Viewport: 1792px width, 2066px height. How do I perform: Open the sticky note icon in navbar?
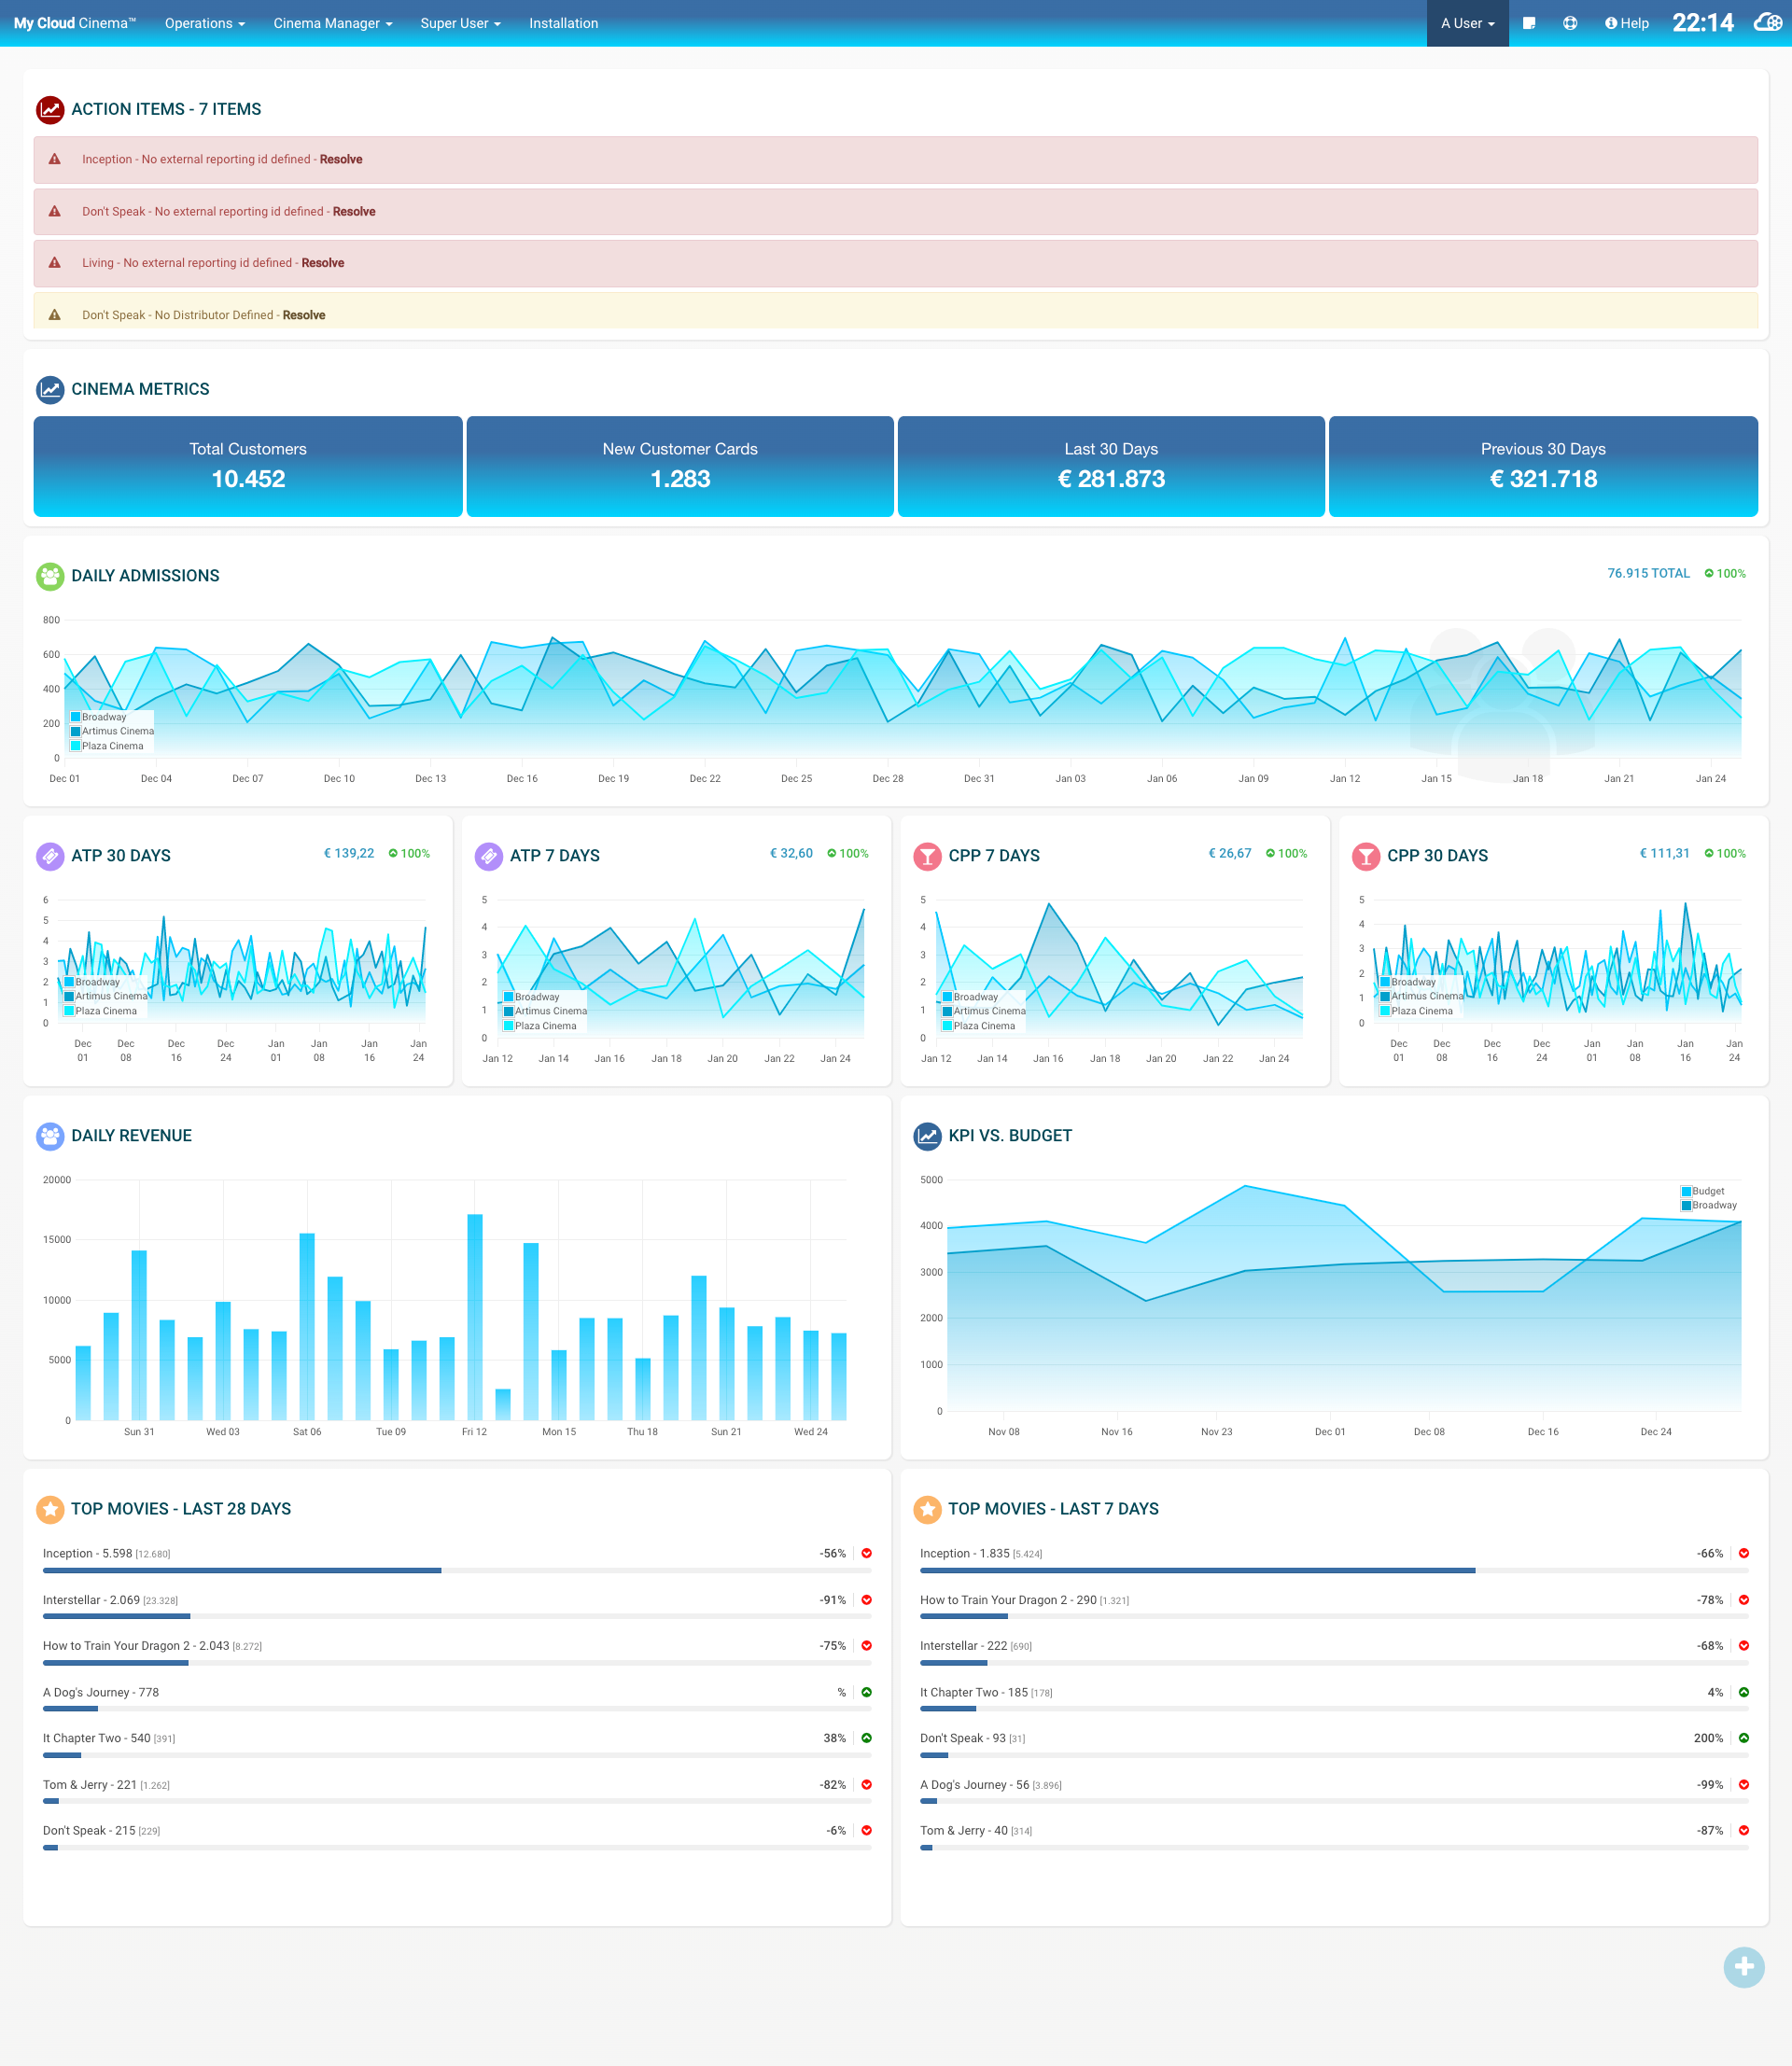click(1528, 23)
